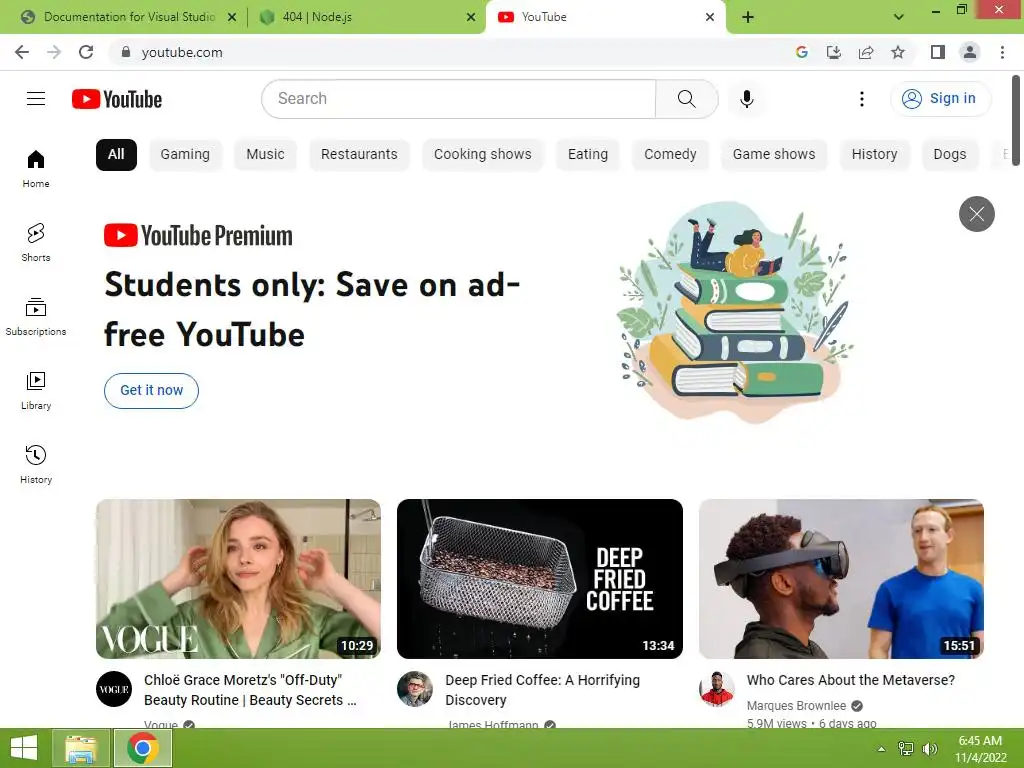
Task: Select the Cooking shows chip
Action: point(483,155)
